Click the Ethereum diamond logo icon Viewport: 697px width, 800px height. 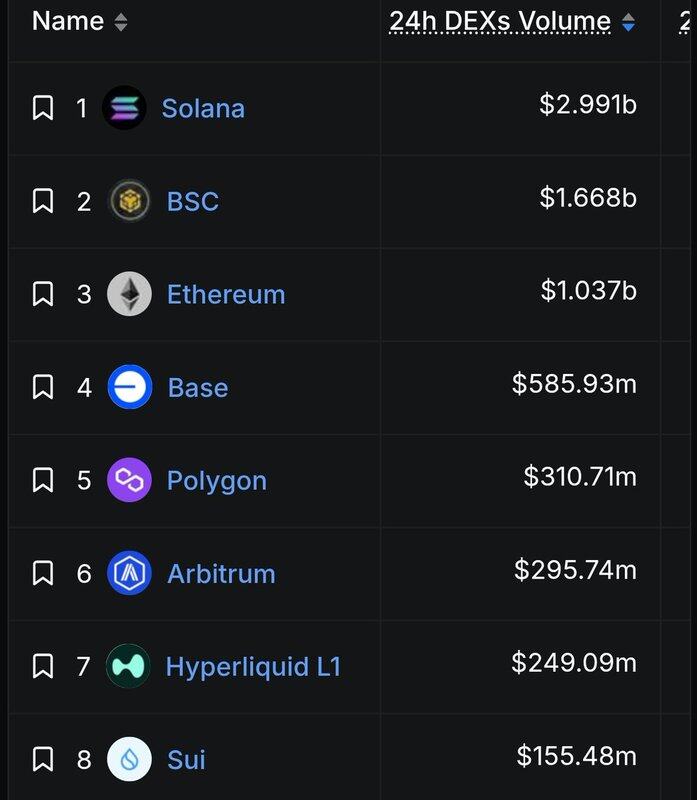(x=129, y=294)
